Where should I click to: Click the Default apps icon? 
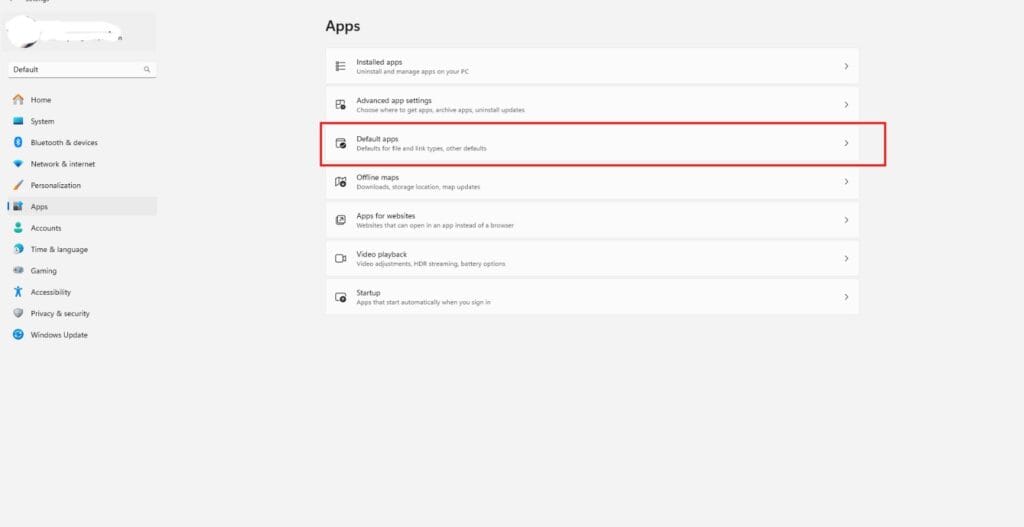coord(340,143)
